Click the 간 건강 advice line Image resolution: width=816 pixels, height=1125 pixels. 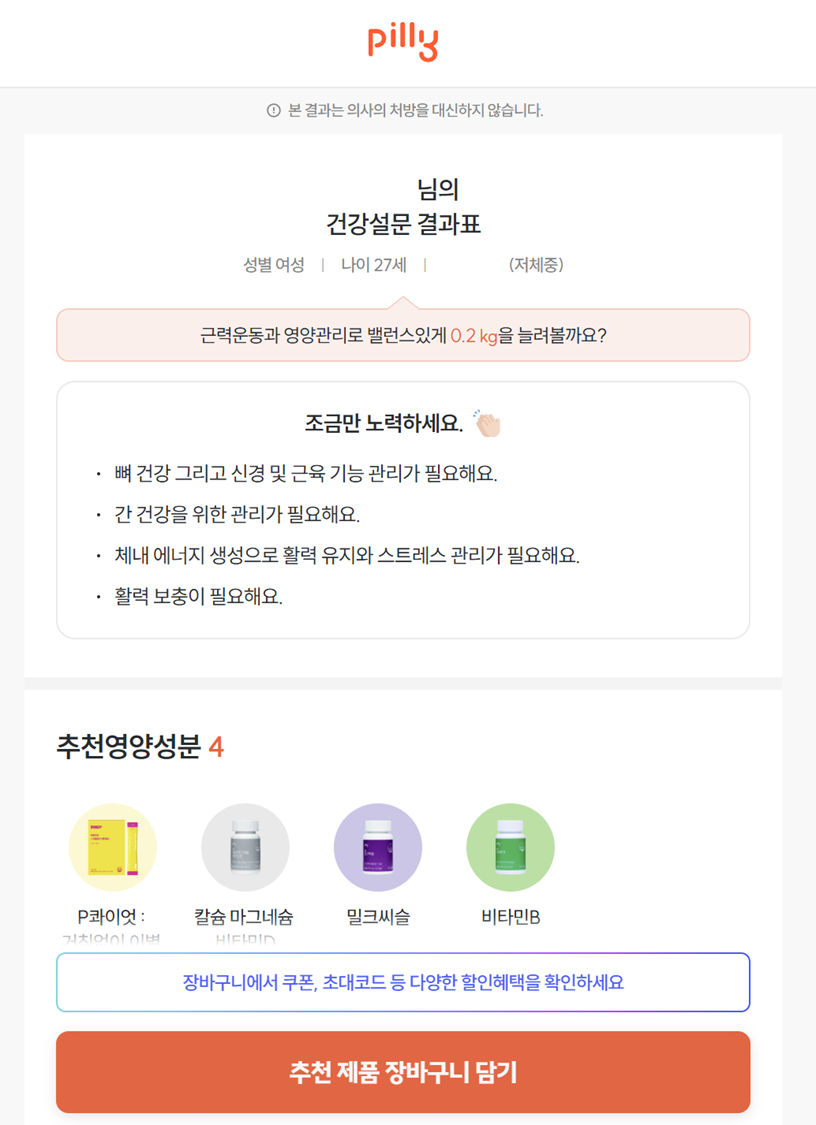236,515
